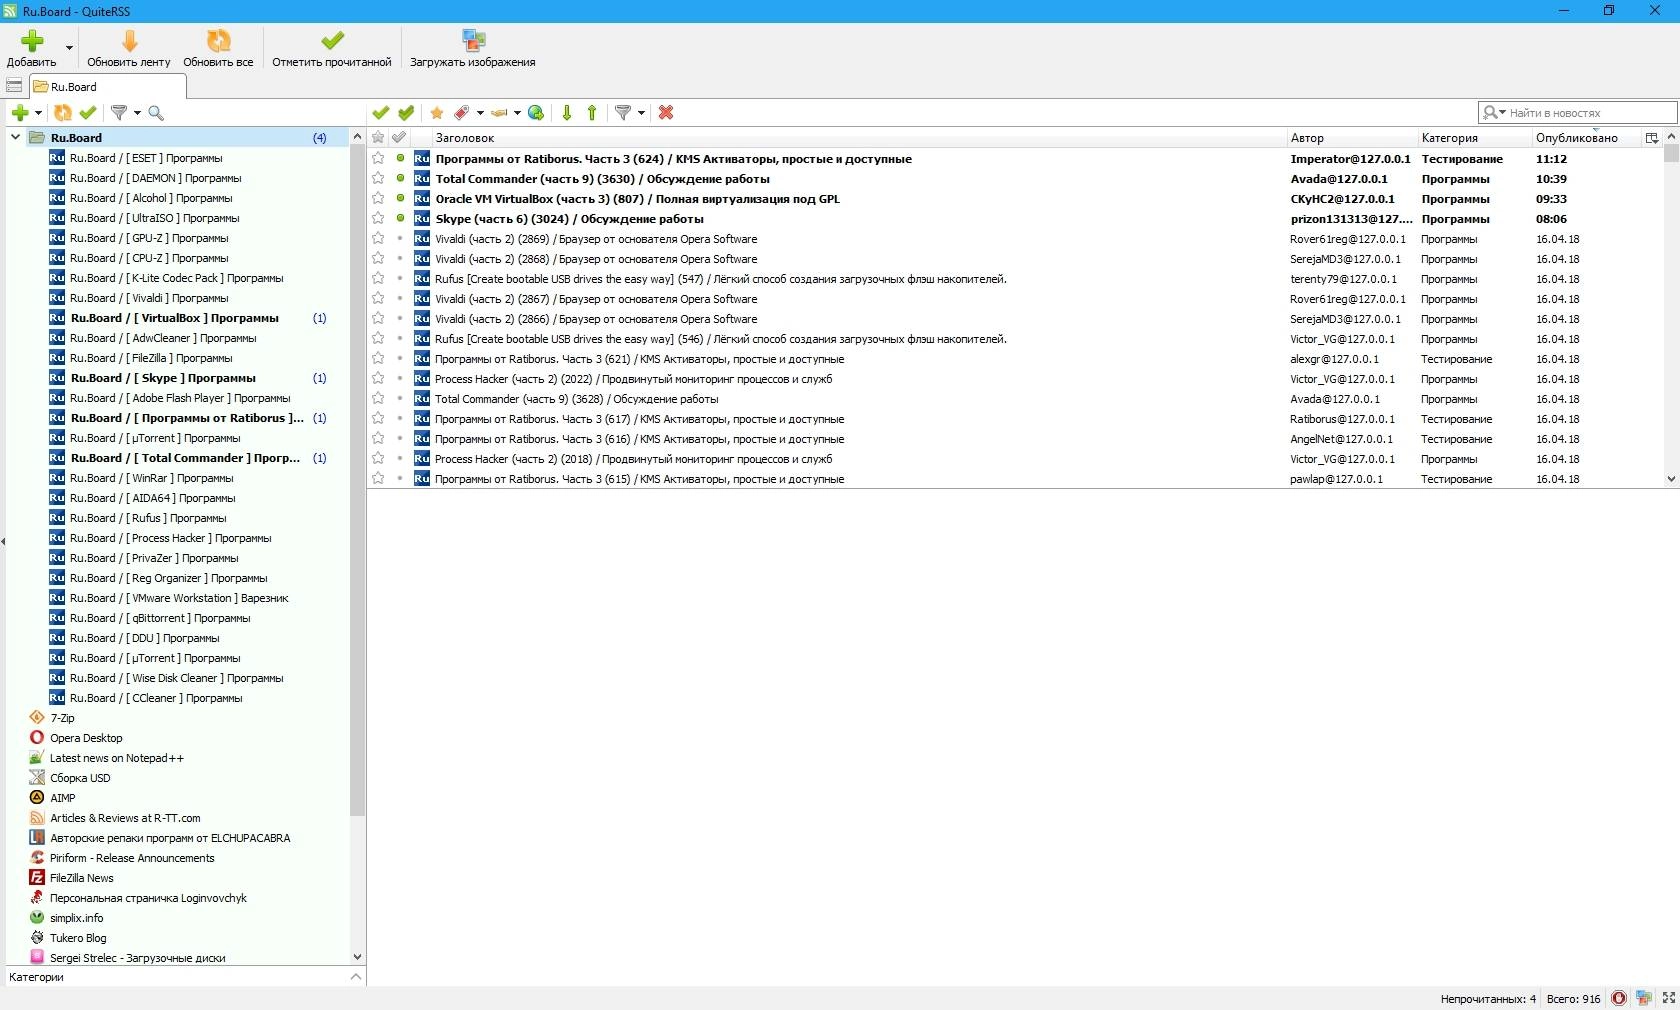Viewport: 1680px width, 1010px height.
Task: Open the share dropdown arrow
Action: [517, 113]
